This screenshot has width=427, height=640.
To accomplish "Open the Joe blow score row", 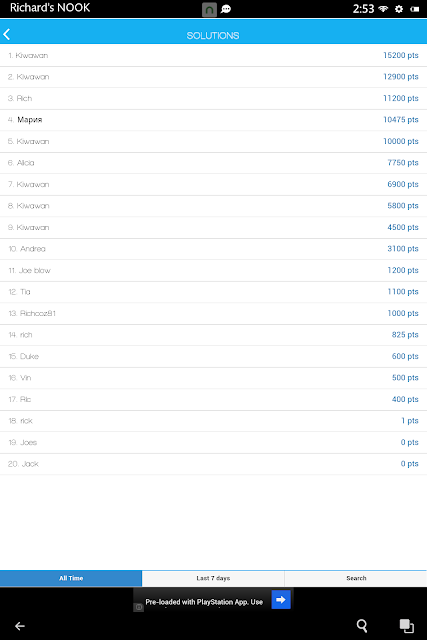I will click(214, 270).
